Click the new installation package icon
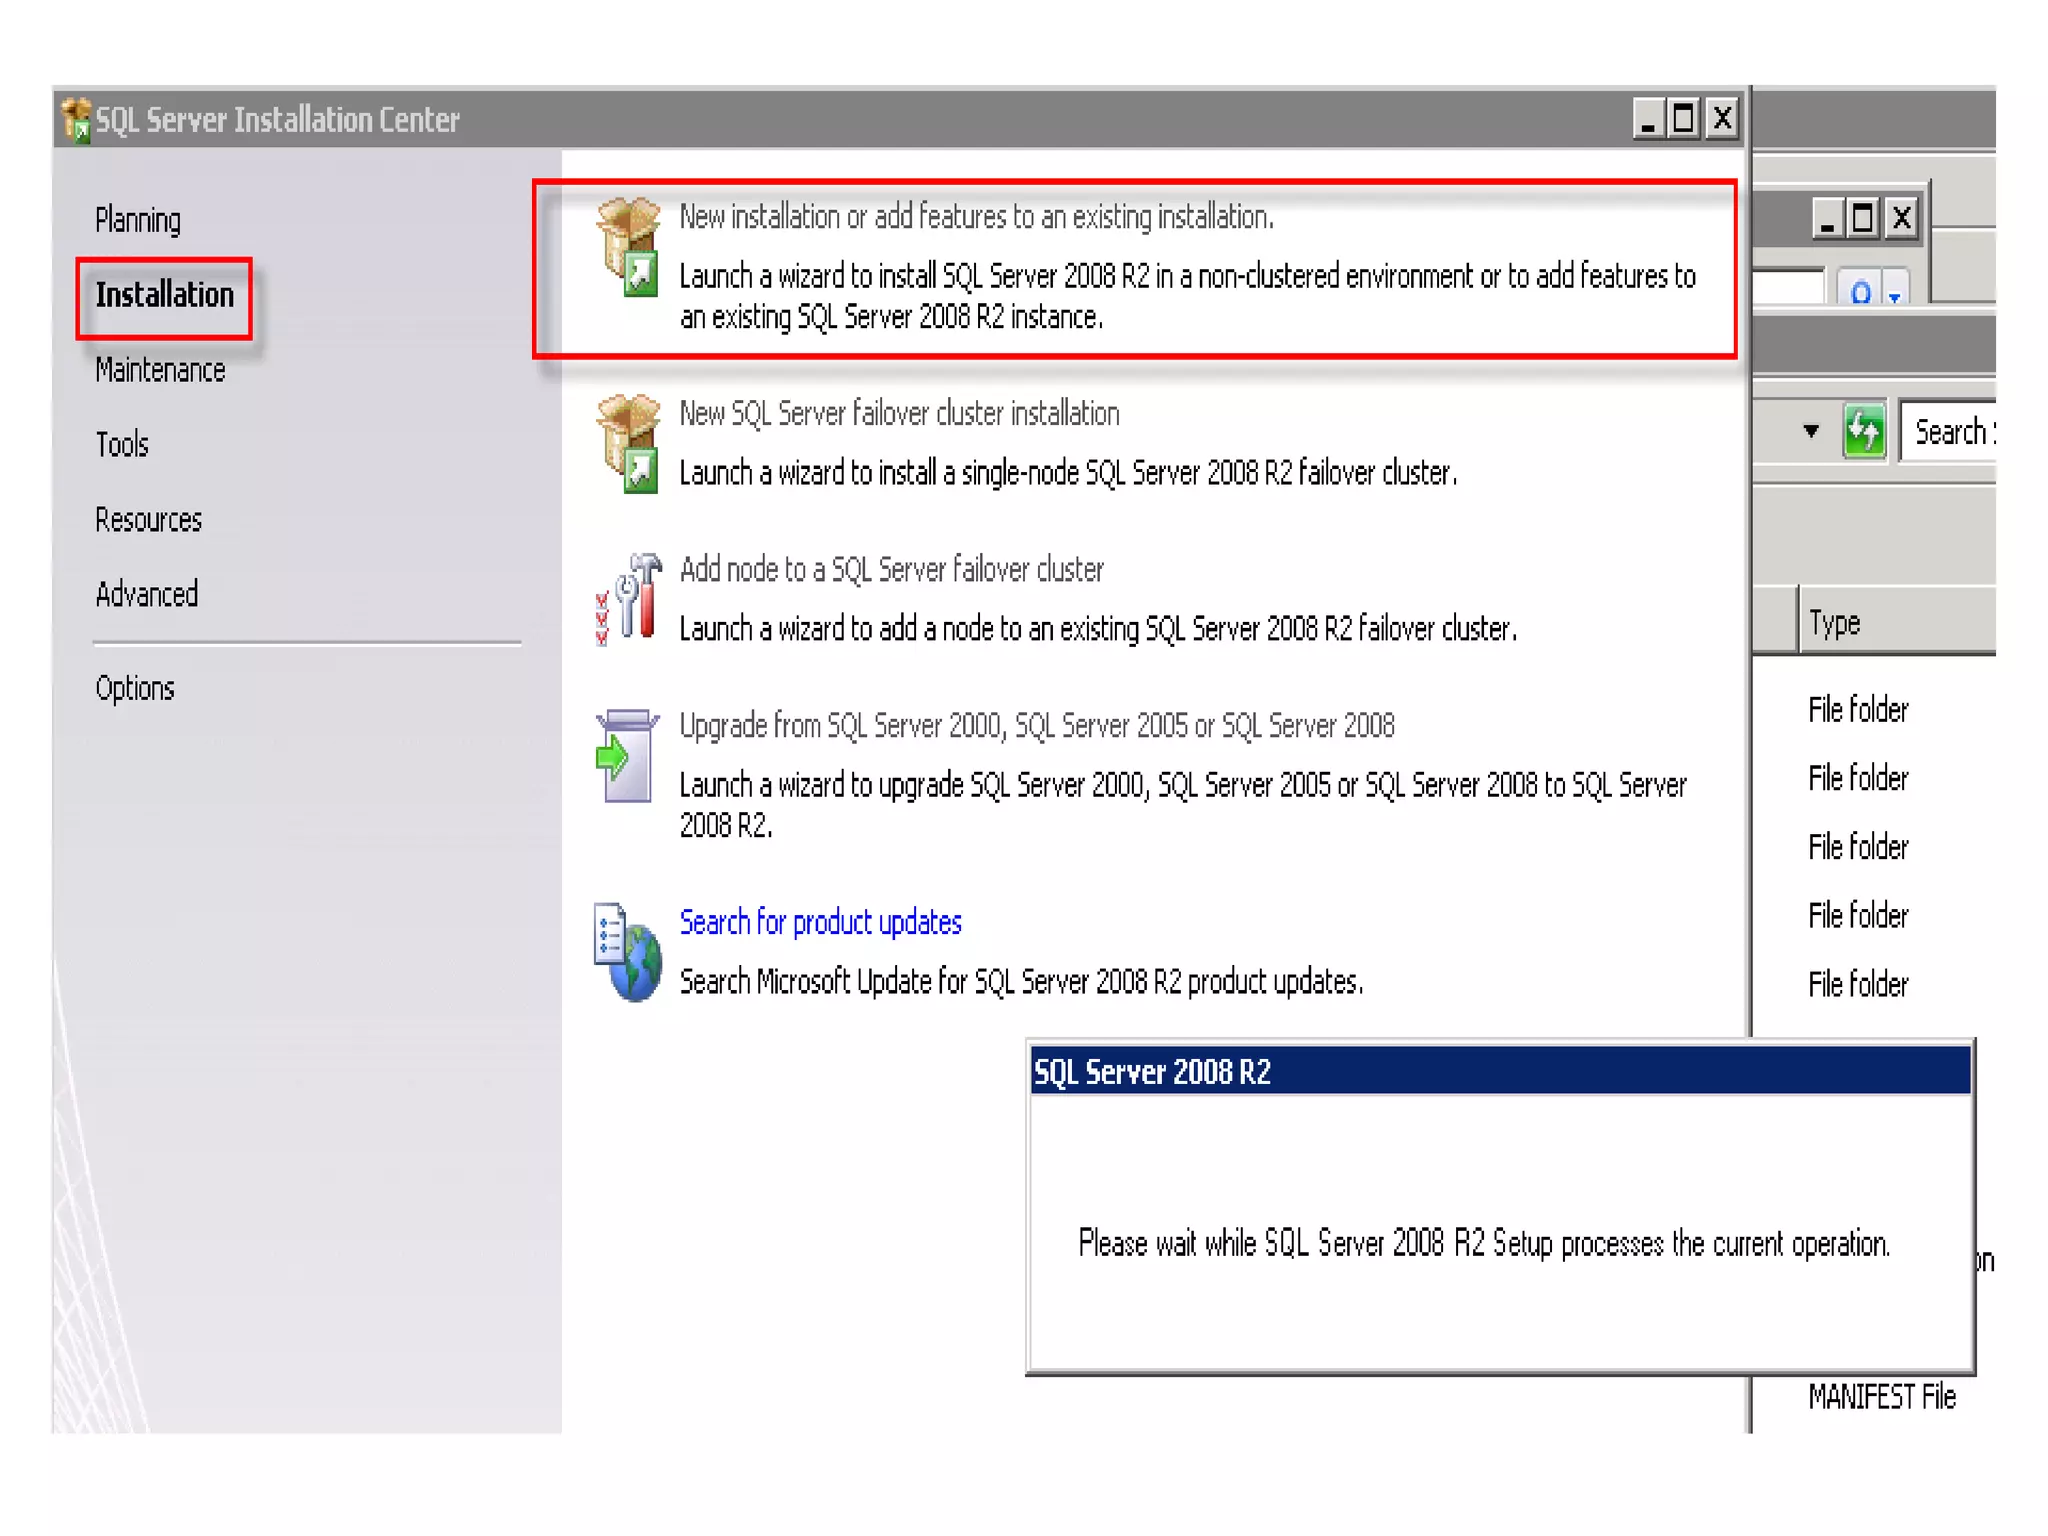Screen dimensions: 2048x1536 coord(628,247)
